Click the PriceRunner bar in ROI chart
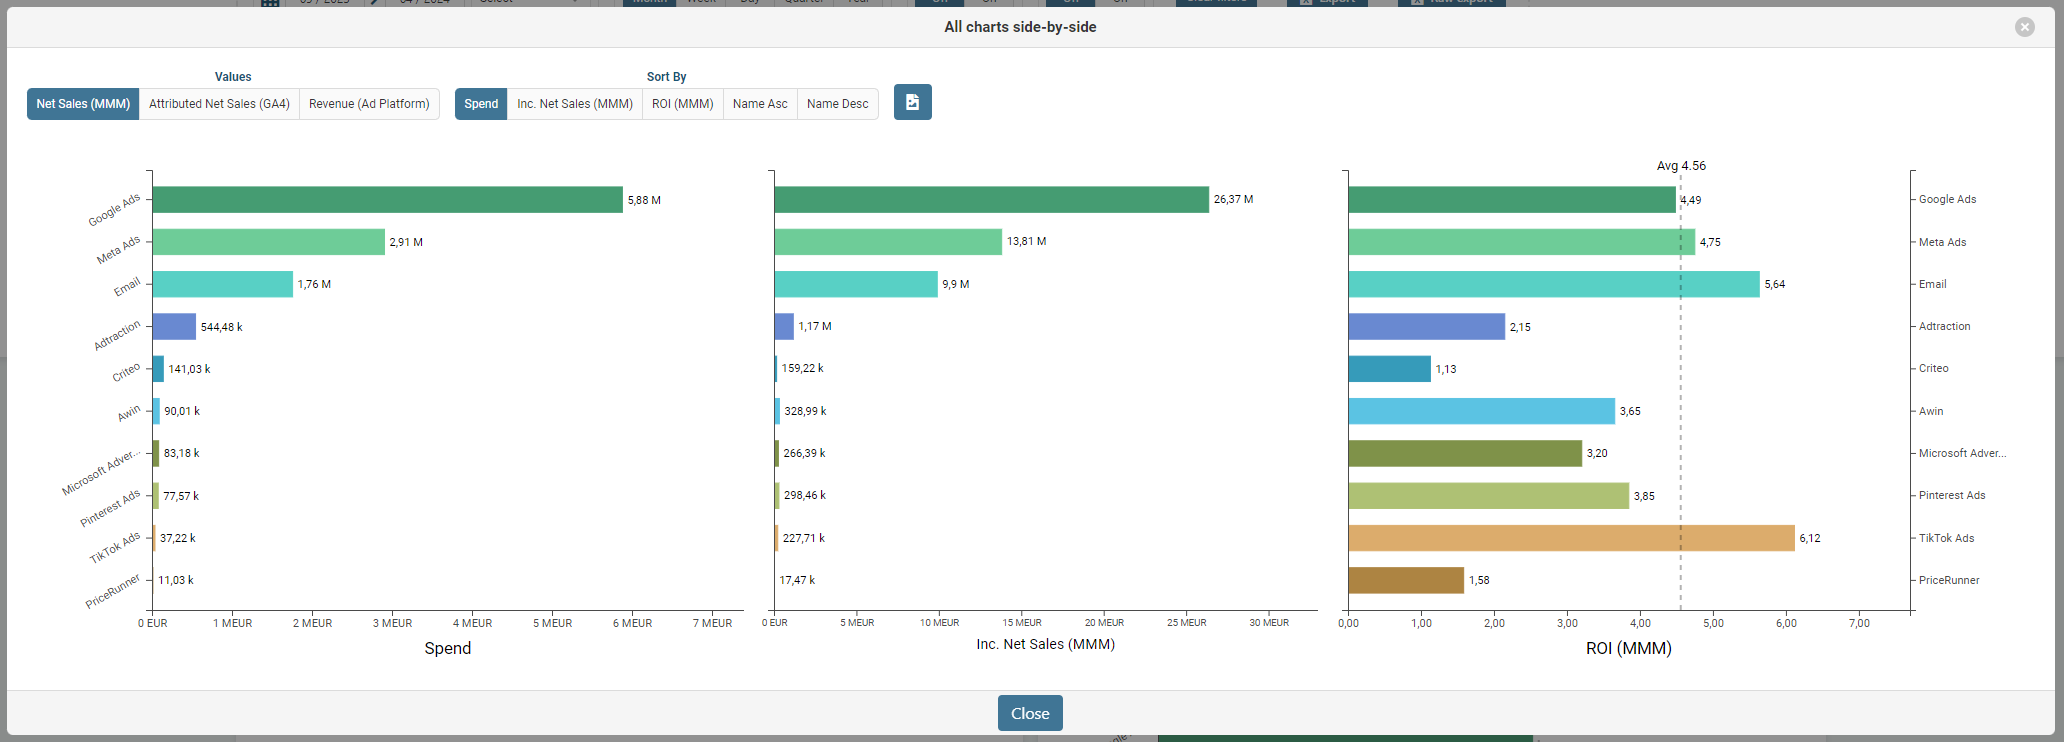Screen dimensions: 2064x742 1405,580
